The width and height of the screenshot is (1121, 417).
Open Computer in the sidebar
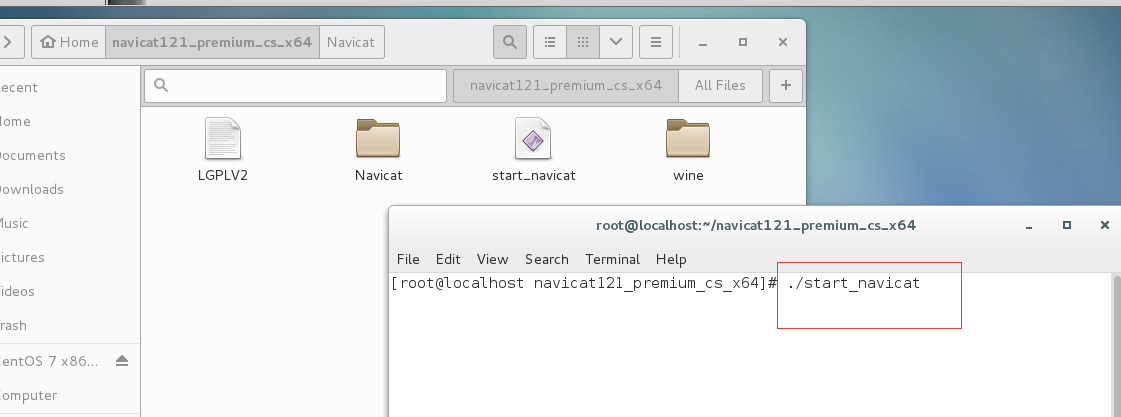(69, 396)
